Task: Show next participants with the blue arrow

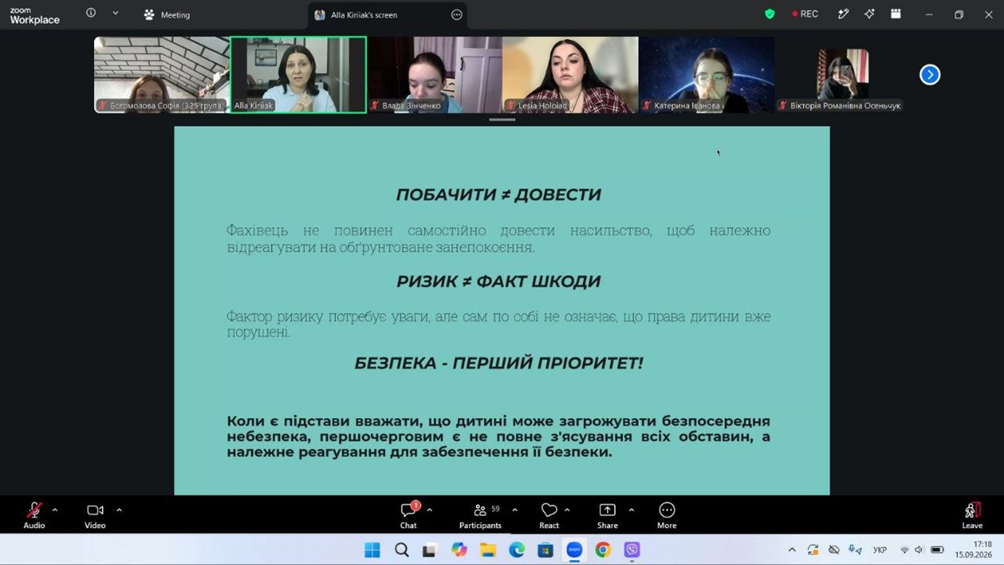Action: pos(930,75)
